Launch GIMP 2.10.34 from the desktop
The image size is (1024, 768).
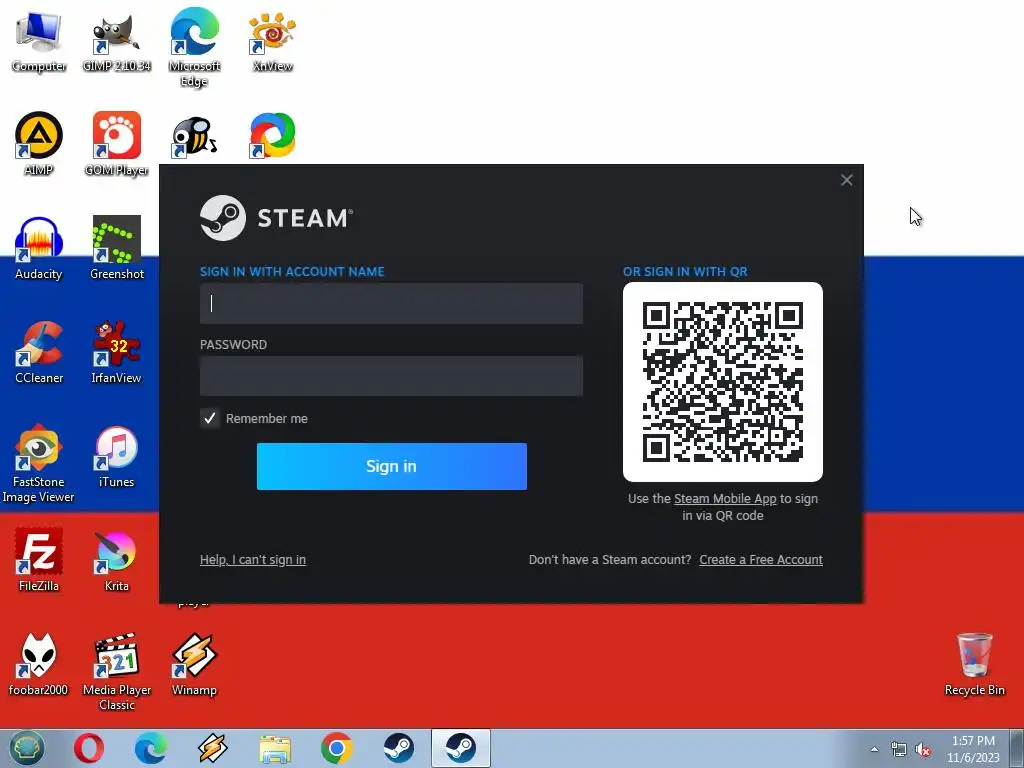pyautogui.click(x=116, y=42)
